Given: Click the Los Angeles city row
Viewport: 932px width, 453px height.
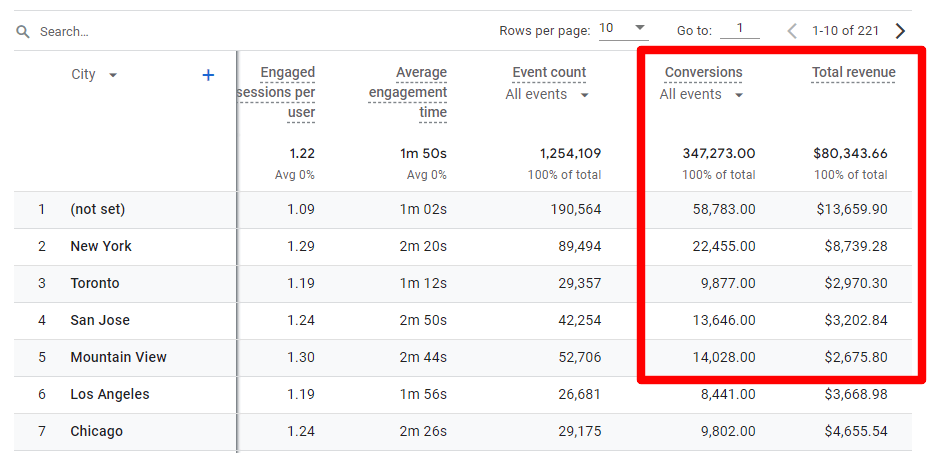Looking at the screenshot, I should click(110, 394).
